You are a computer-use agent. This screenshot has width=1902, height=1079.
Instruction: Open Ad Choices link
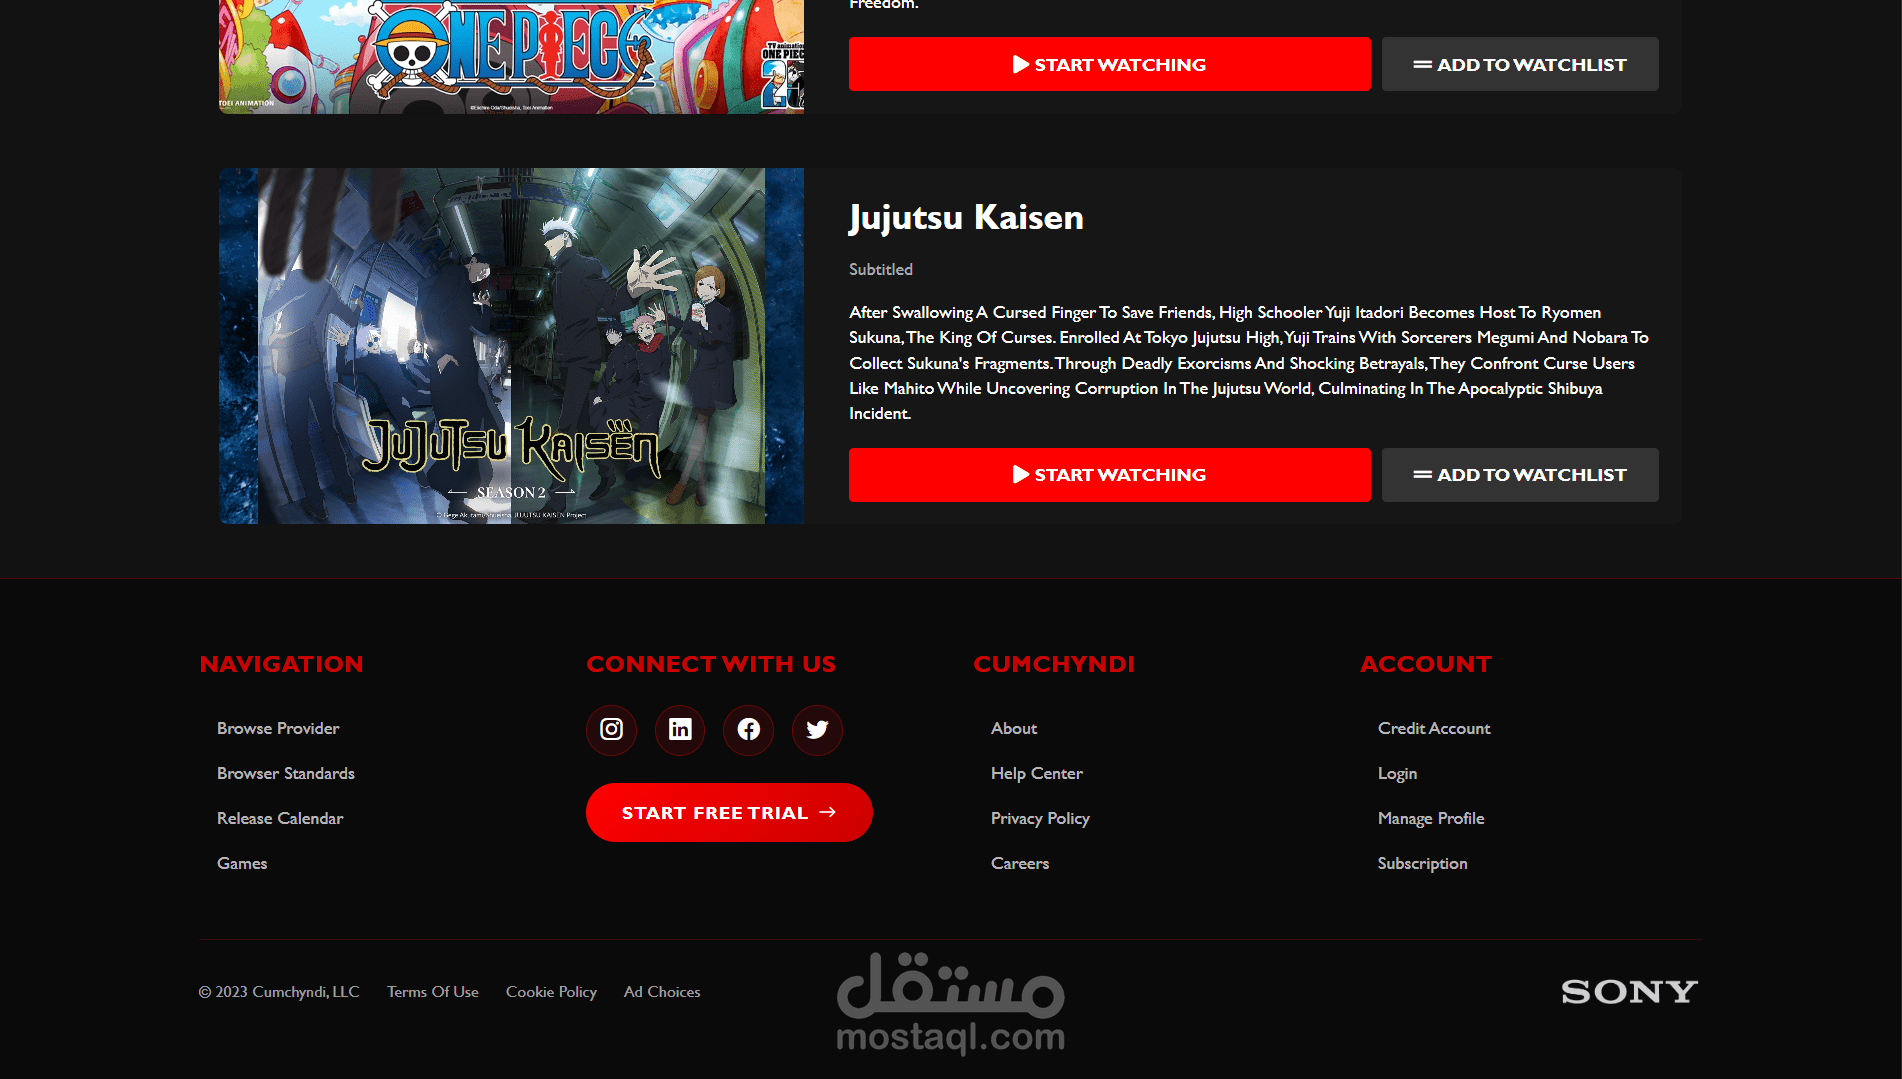pyautogui.click(x=662, y=992)
